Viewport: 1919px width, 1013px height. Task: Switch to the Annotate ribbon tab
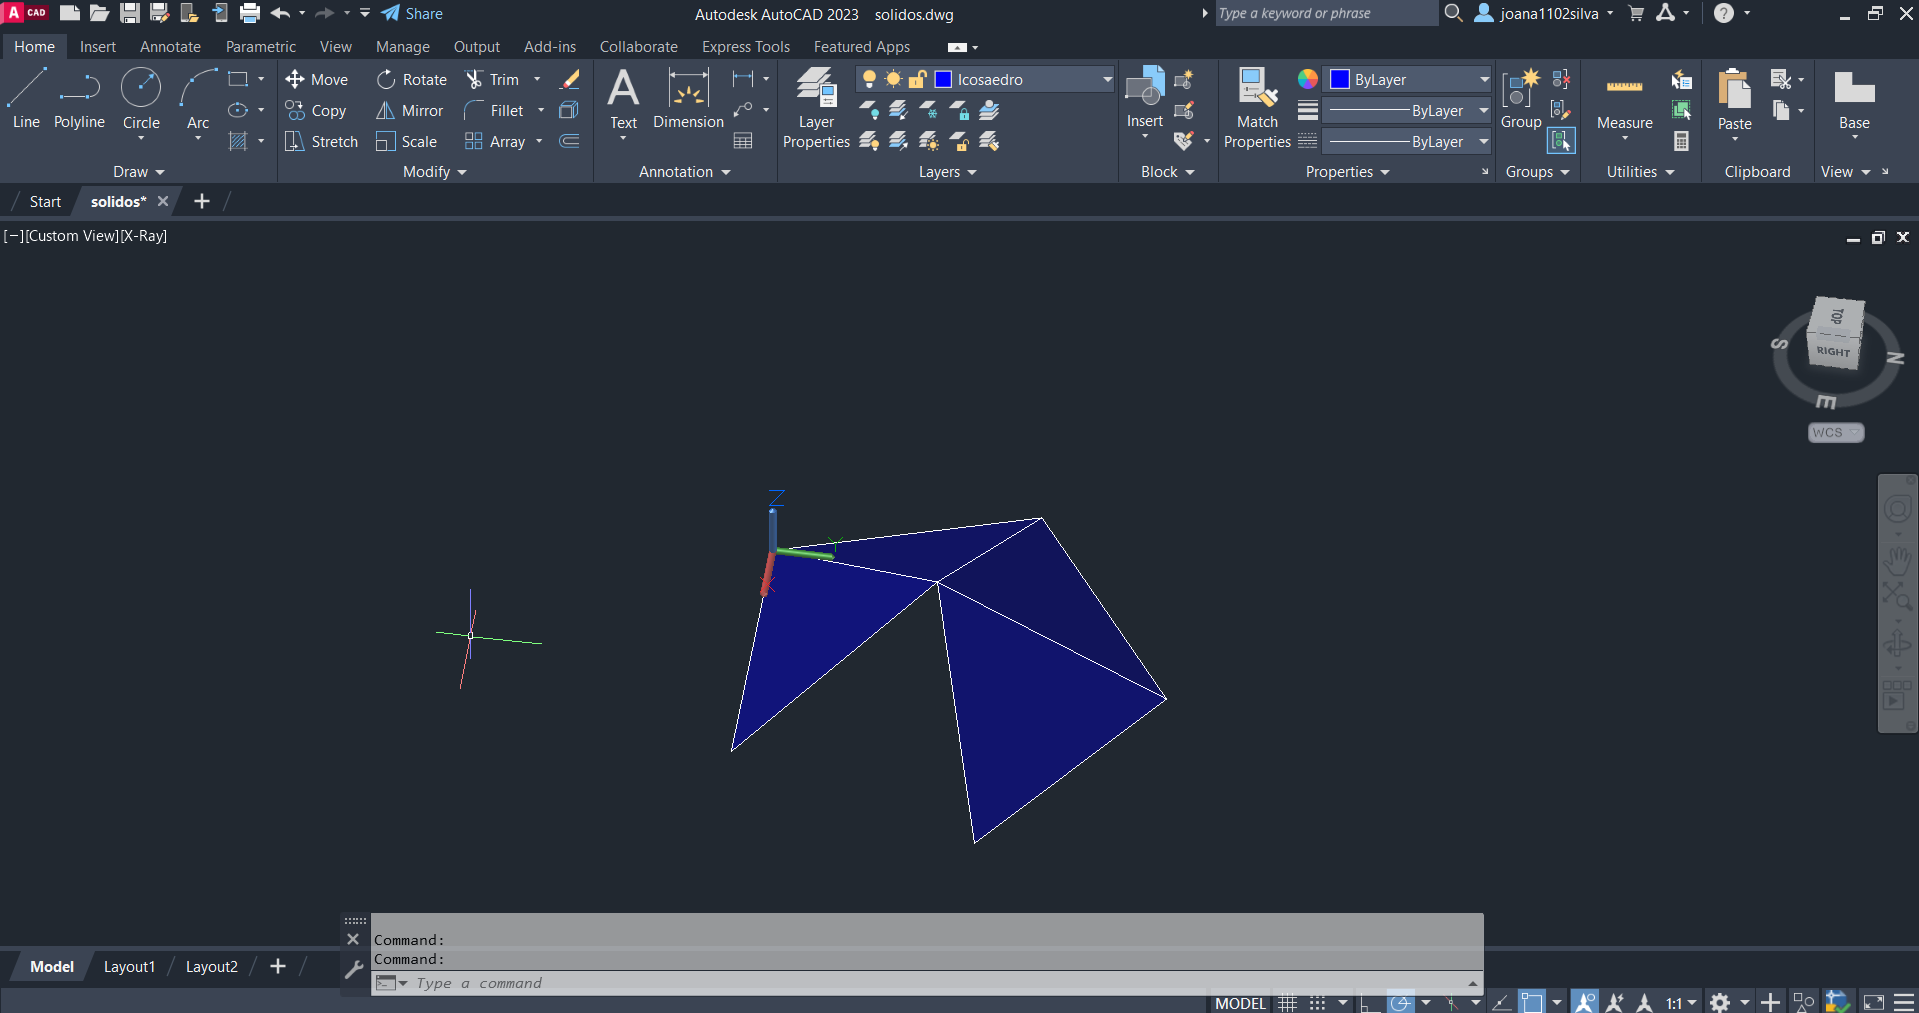(x=170, y=47)
